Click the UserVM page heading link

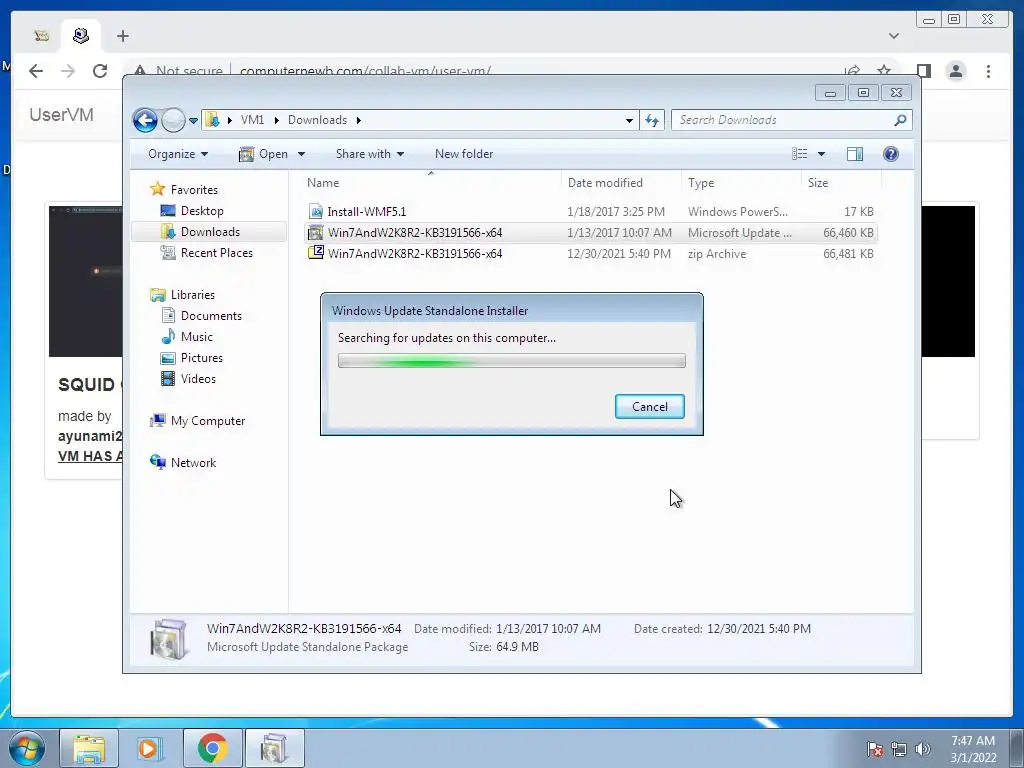coord(61,115)
